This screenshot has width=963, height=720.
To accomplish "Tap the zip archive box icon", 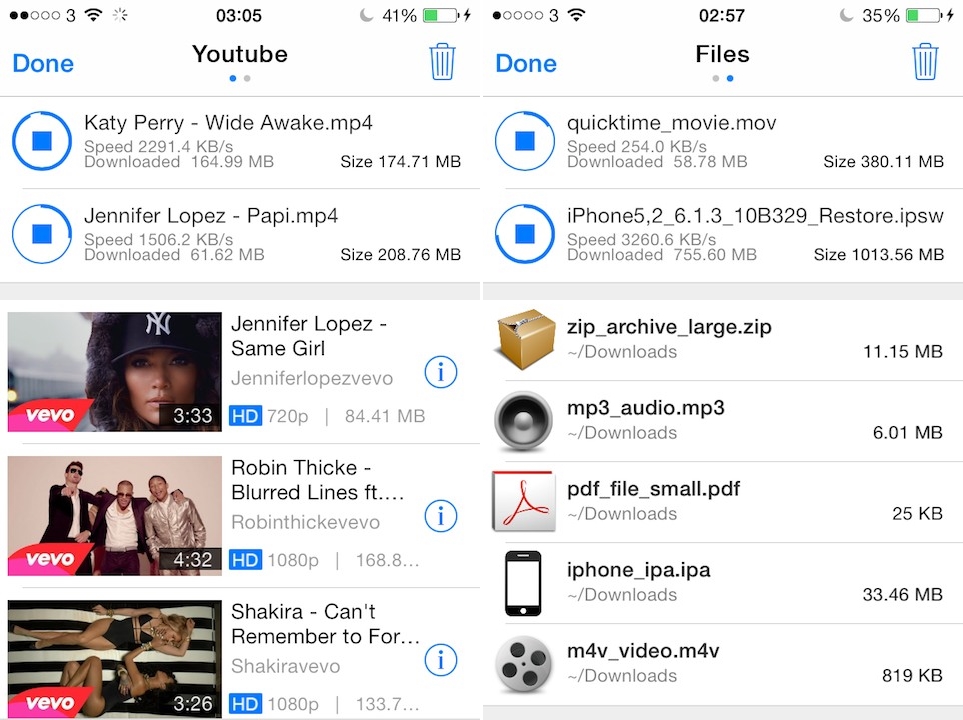I will coord(524,339).
